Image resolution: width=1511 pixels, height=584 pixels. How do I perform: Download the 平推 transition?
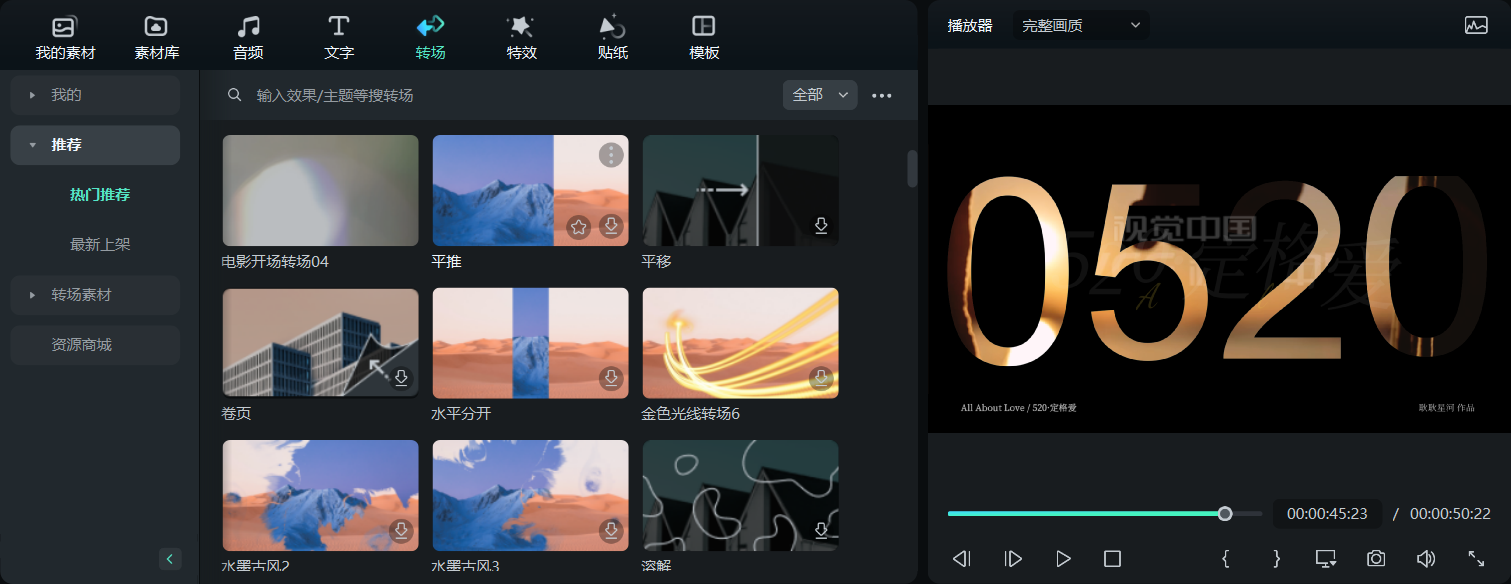[611, 227]
